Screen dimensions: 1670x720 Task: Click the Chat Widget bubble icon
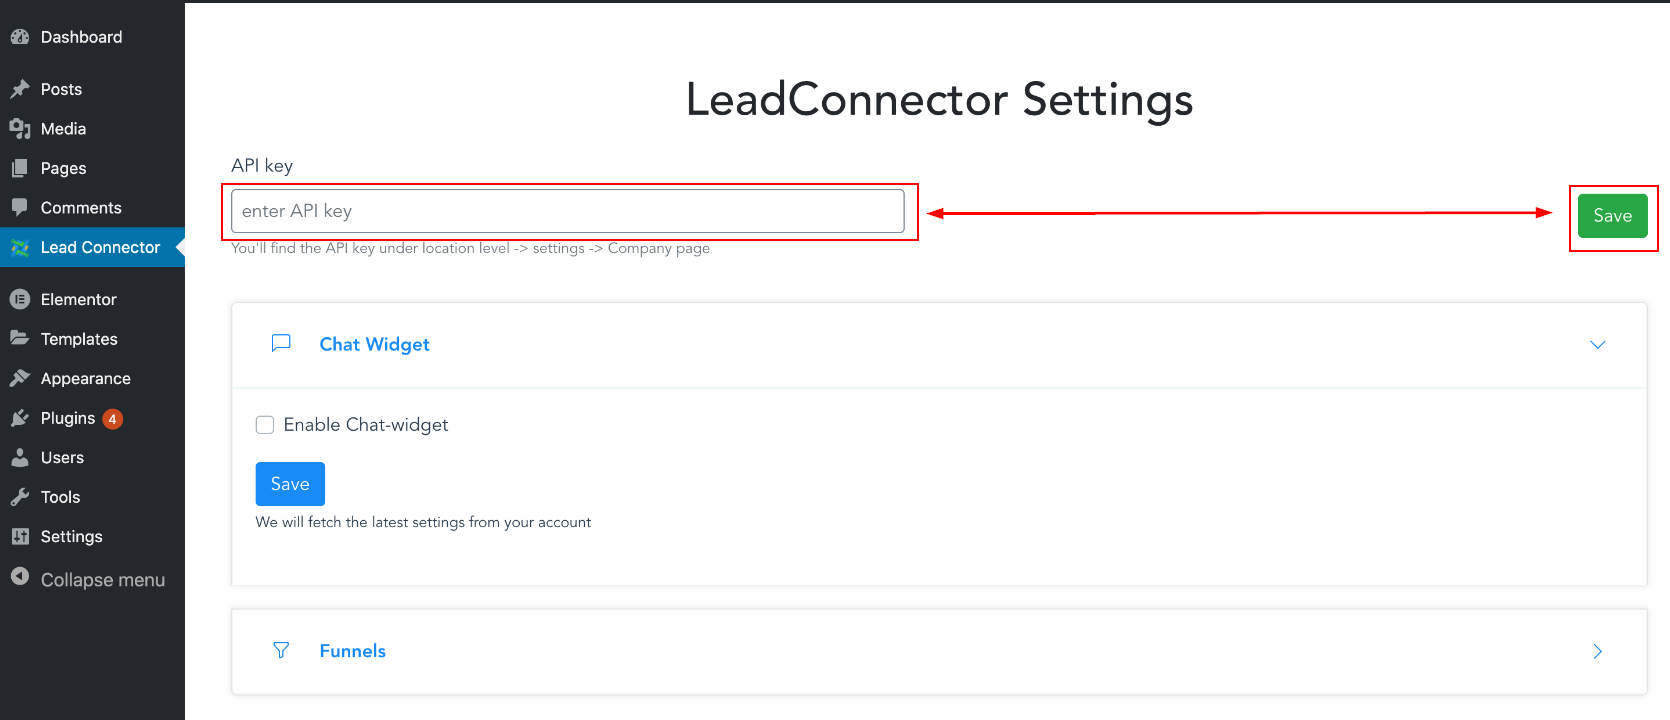point(281,344)
